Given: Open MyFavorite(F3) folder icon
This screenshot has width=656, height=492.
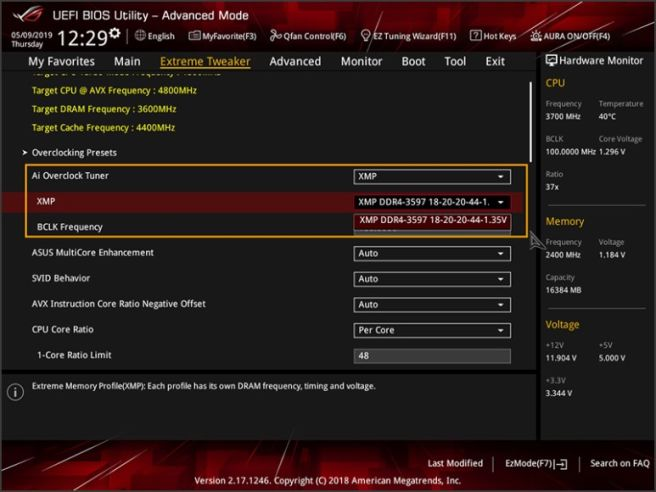Looking at the screenshot, I should [194, 36].
